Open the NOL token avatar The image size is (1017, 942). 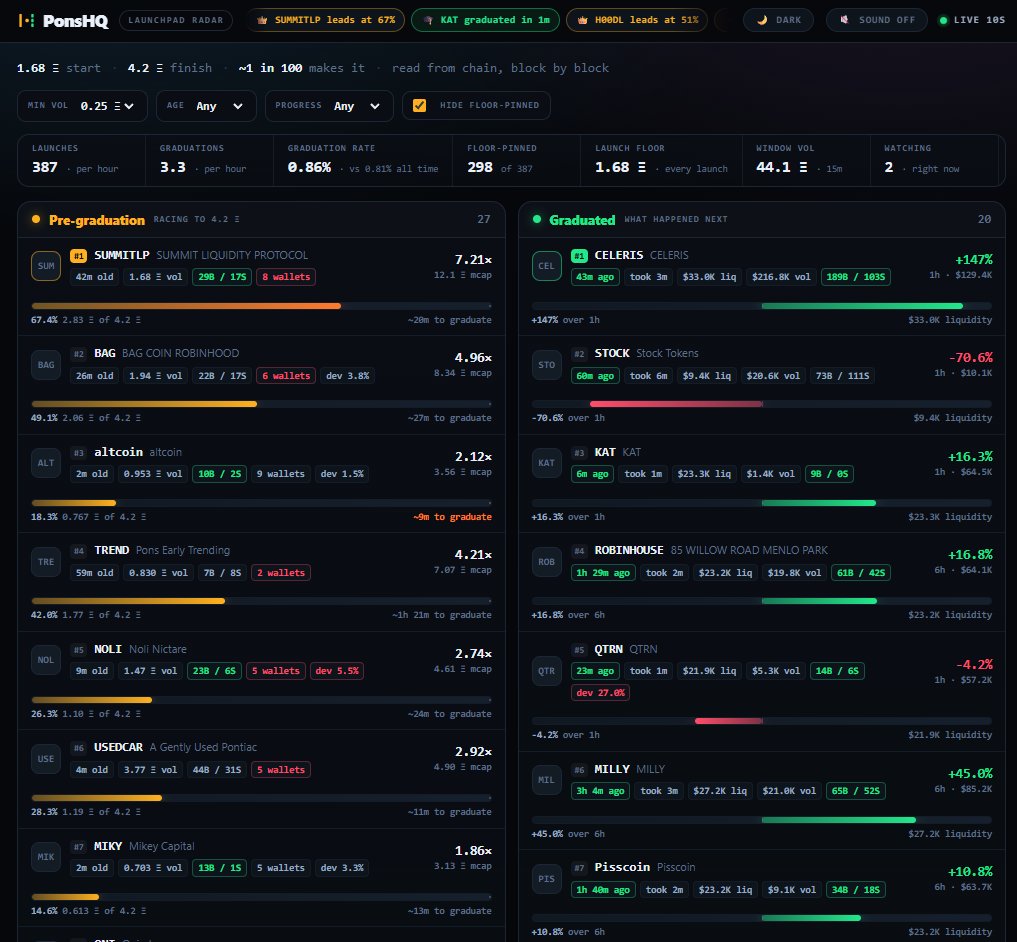pyautogui.click(x=46, y=660)
